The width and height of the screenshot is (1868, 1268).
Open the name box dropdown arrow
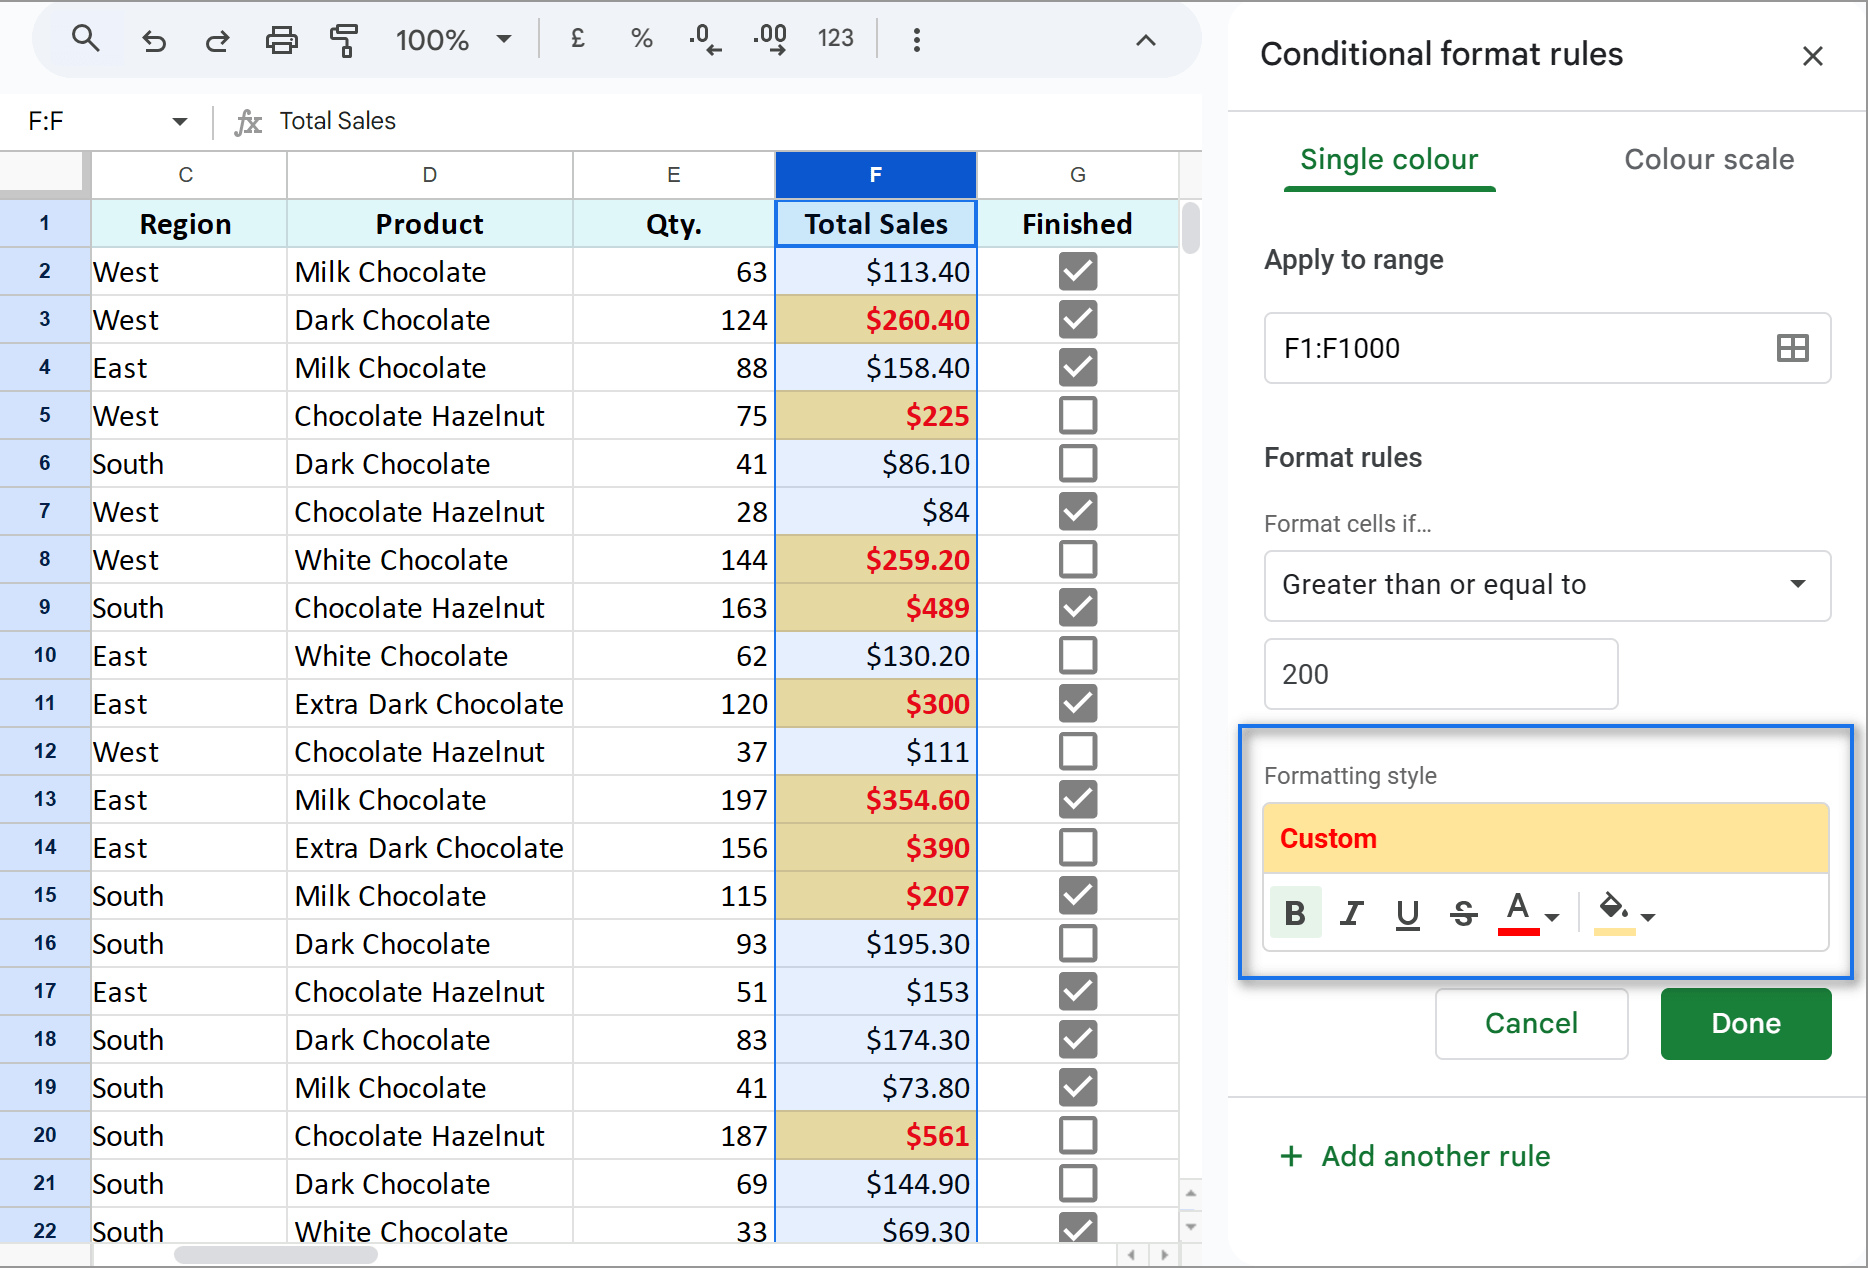click(180, 121)
